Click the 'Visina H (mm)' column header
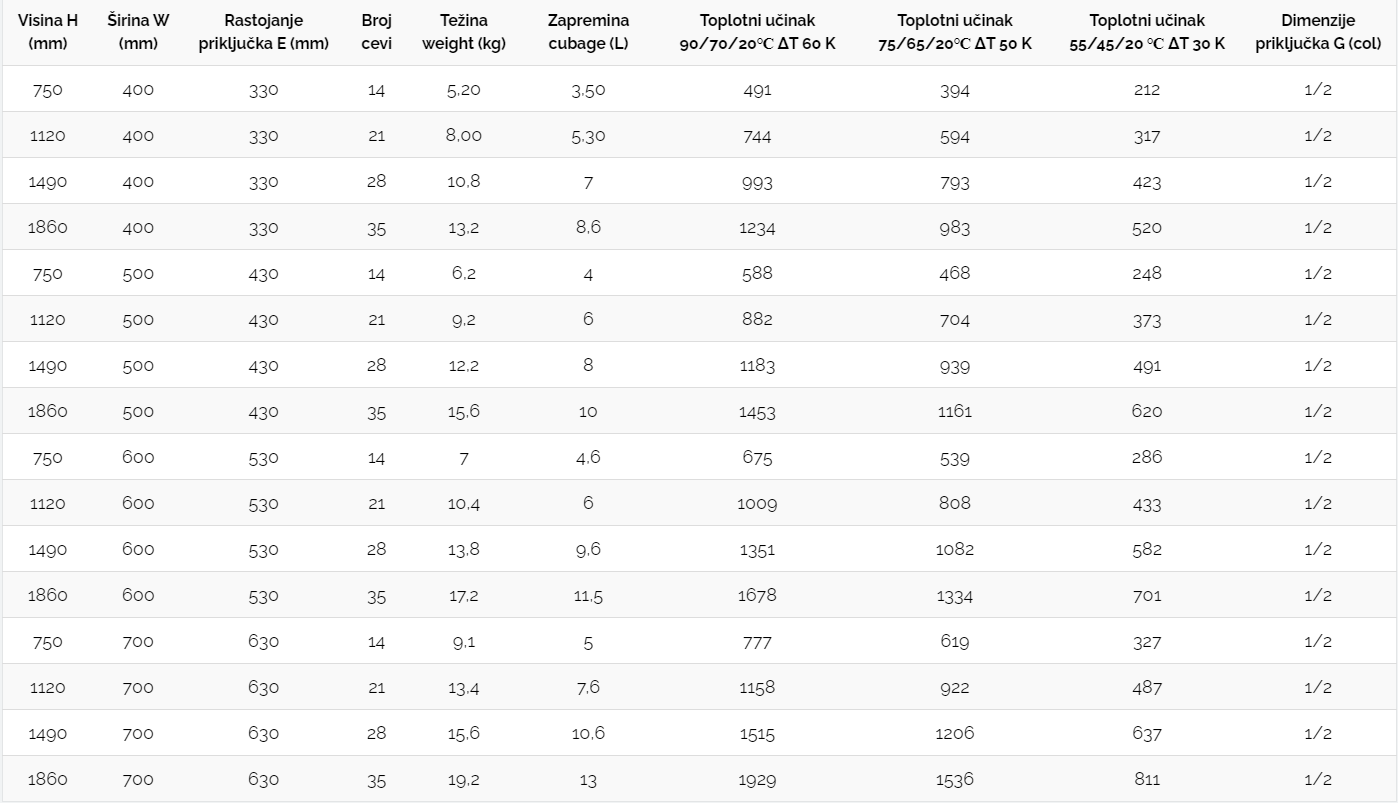This screenshot has width=1398, height=803. pyautogui.click(x=48, y=32)
